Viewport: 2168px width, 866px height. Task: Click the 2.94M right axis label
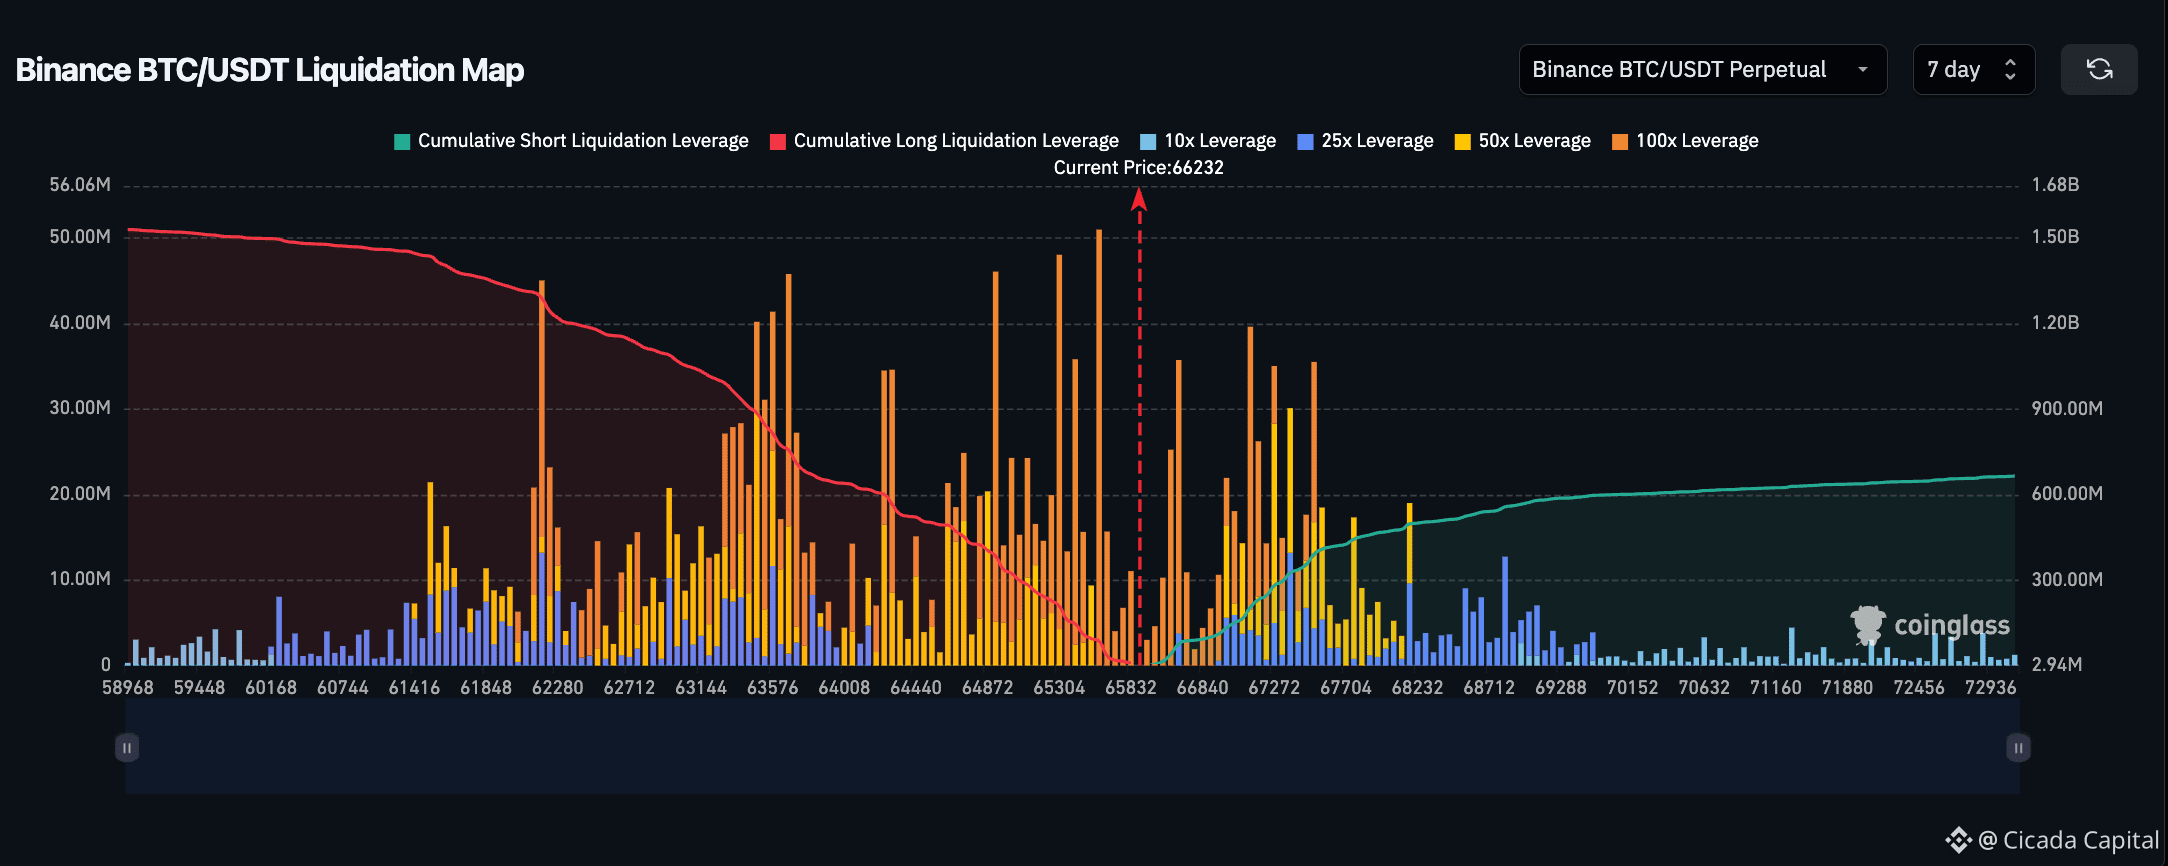point(2057,665)
